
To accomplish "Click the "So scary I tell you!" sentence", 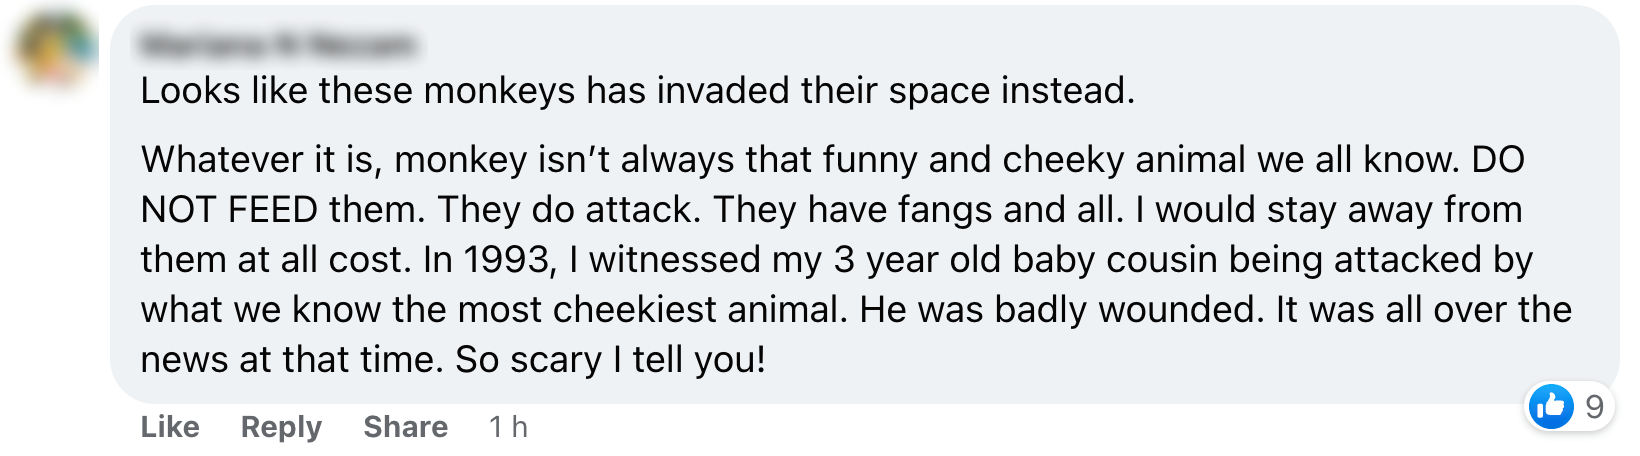I will (610, 360).
